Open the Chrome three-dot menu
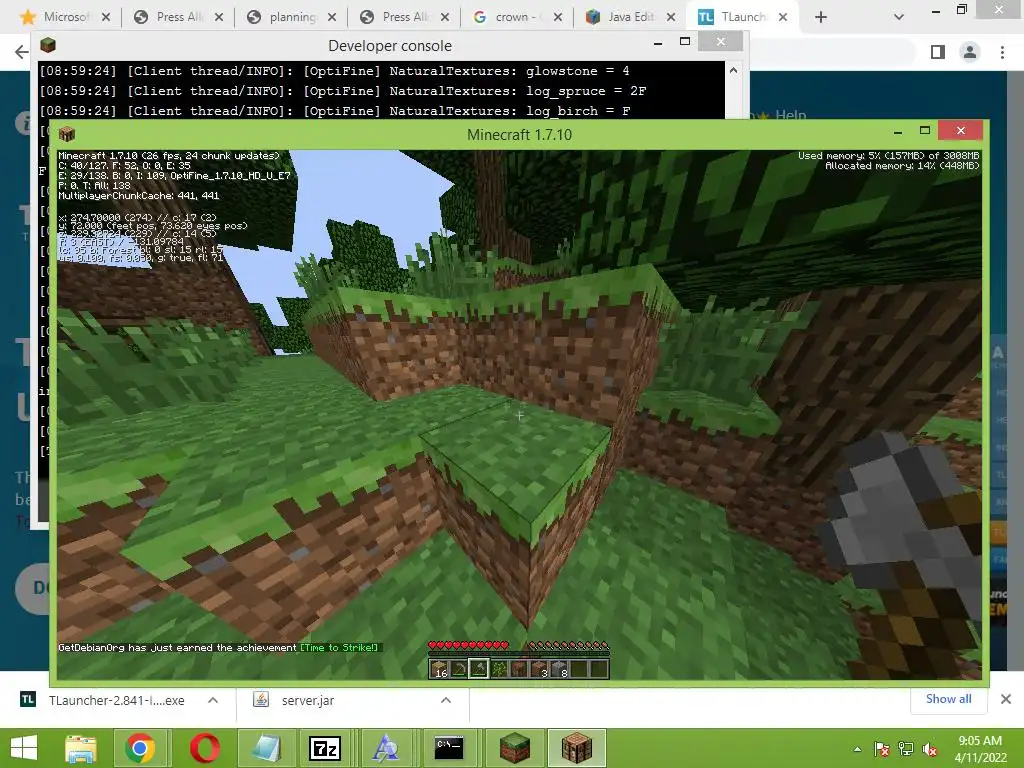The image size is (1024, 768). click(1002, 52)
